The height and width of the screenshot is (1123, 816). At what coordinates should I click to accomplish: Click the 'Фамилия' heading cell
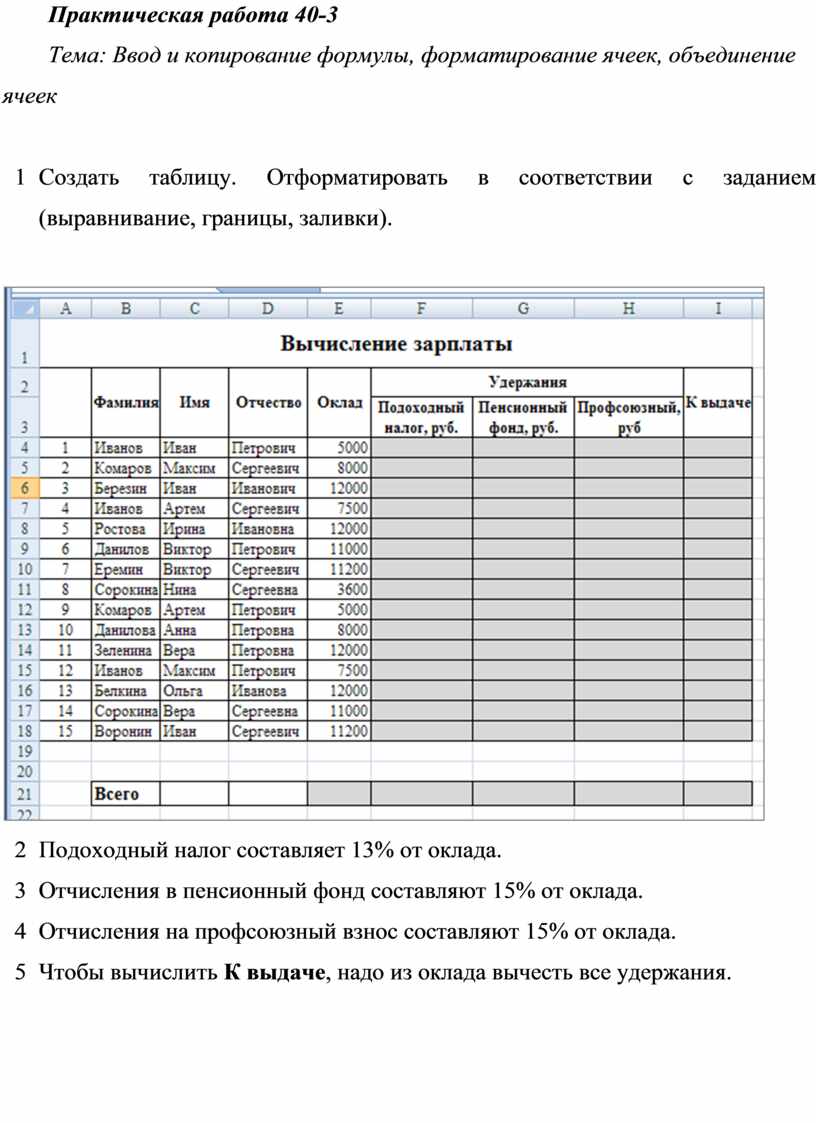pyautogui.click(x=125, y=402)
